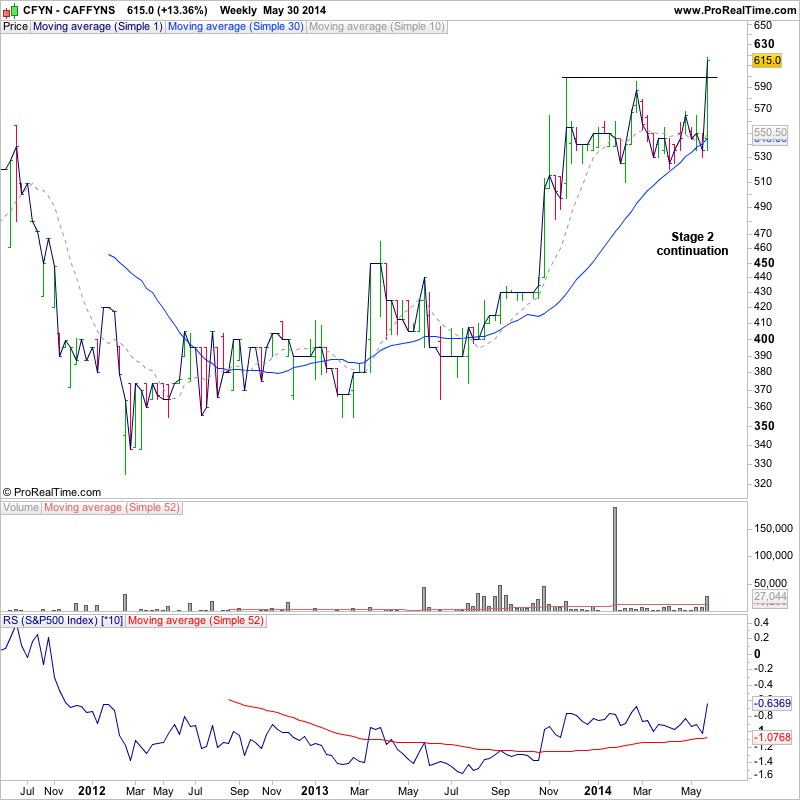
Task: Select the Stage 2 continuation annotation
Action: tap(692, 244)
